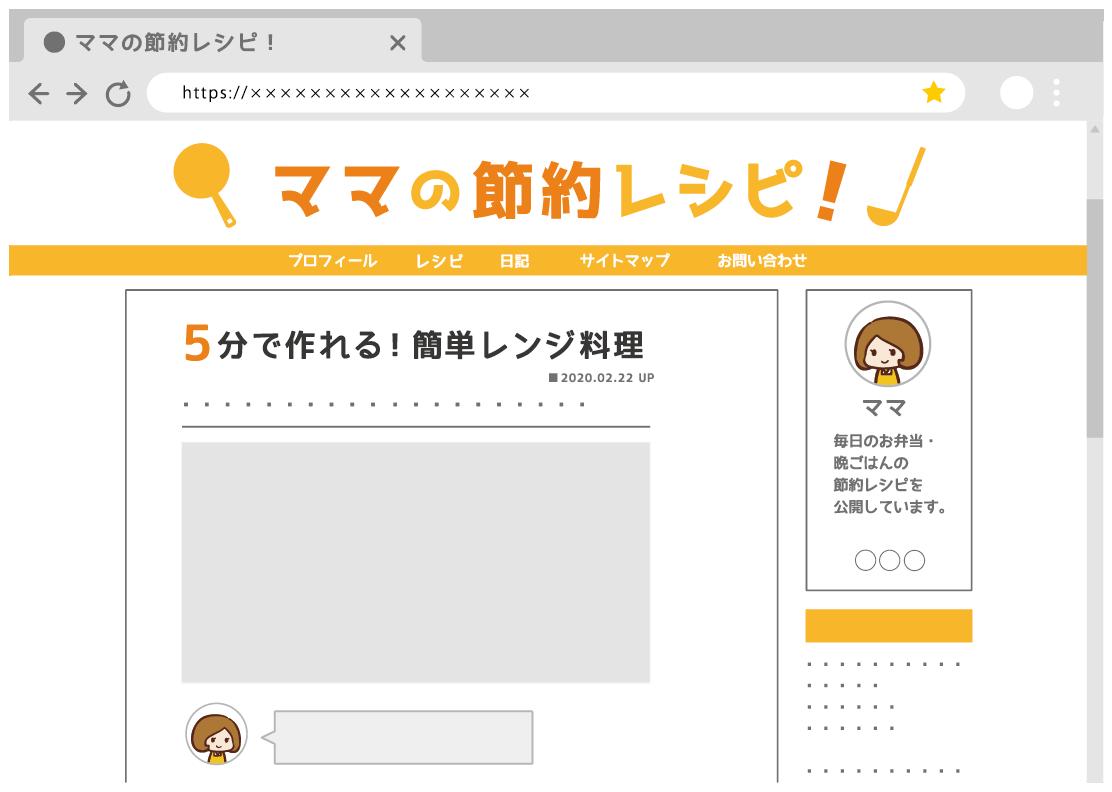
Task: Reload the page with the refresh icon
Action: coord(118,94)
